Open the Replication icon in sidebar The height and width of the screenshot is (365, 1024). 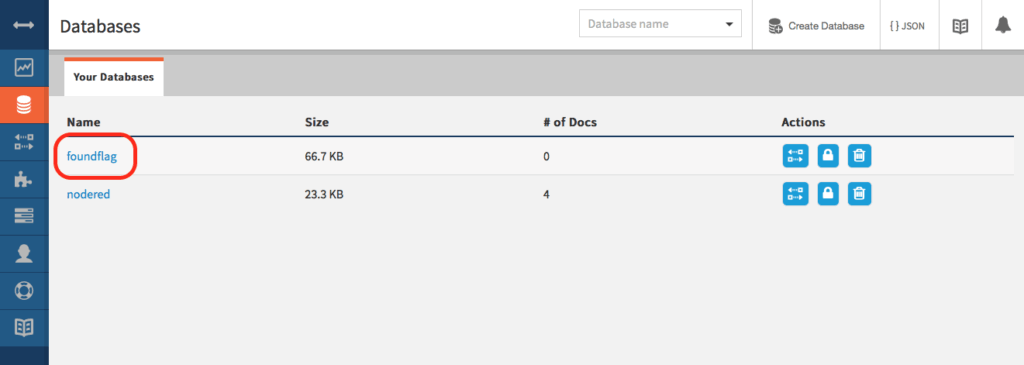[24, 142]
